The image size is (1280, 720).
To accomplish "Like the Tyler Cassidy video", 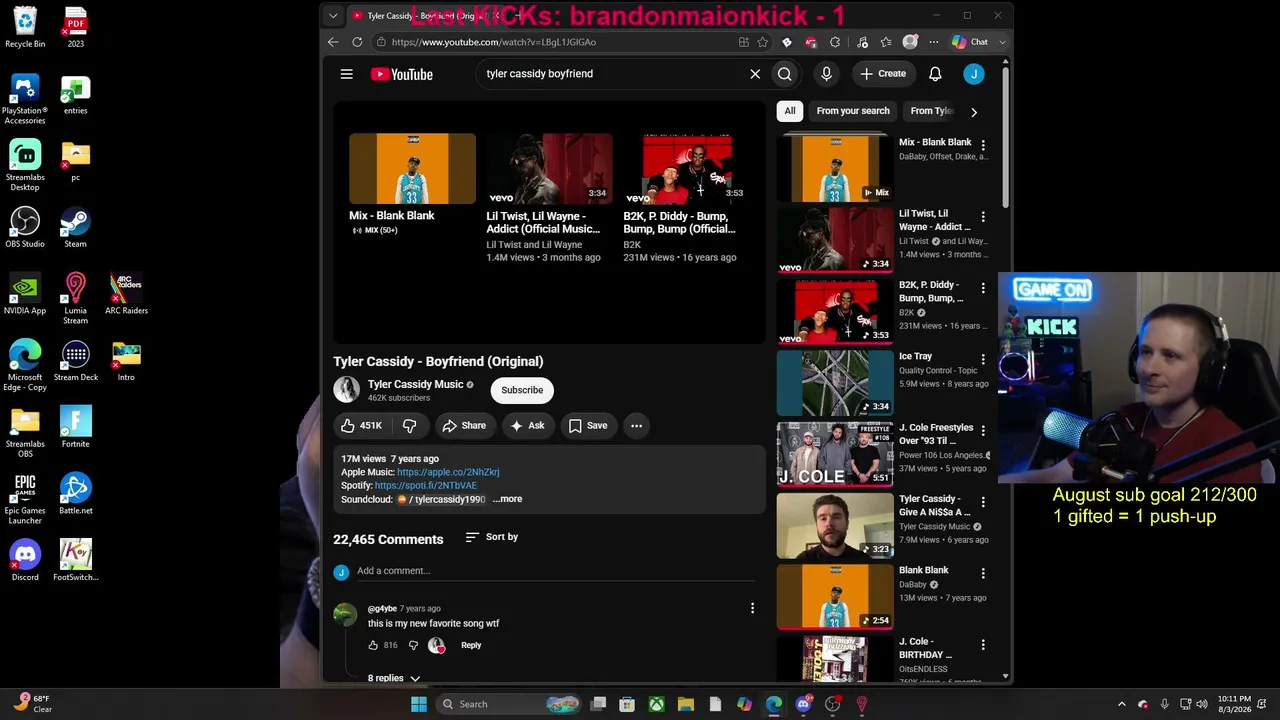I will pyautogui.click(x=361, y=426).
